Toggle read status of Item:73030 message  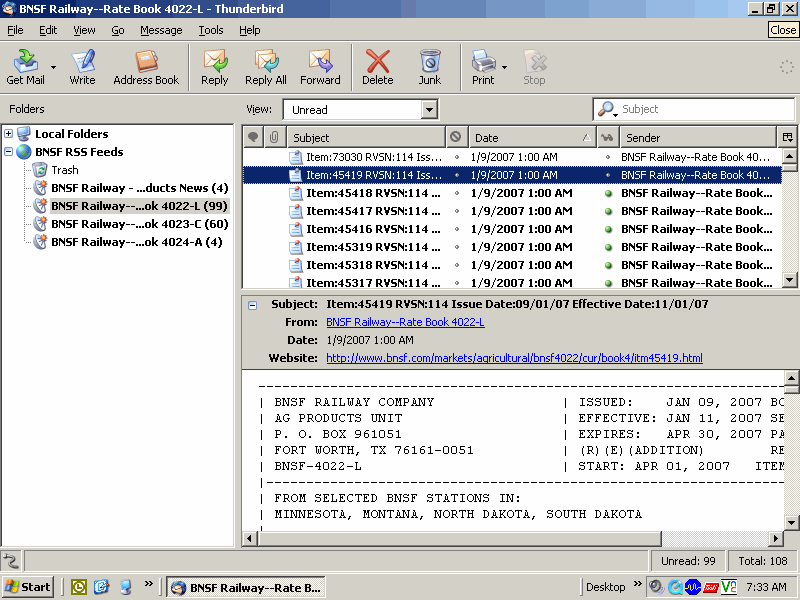click(x=608, y=157)
